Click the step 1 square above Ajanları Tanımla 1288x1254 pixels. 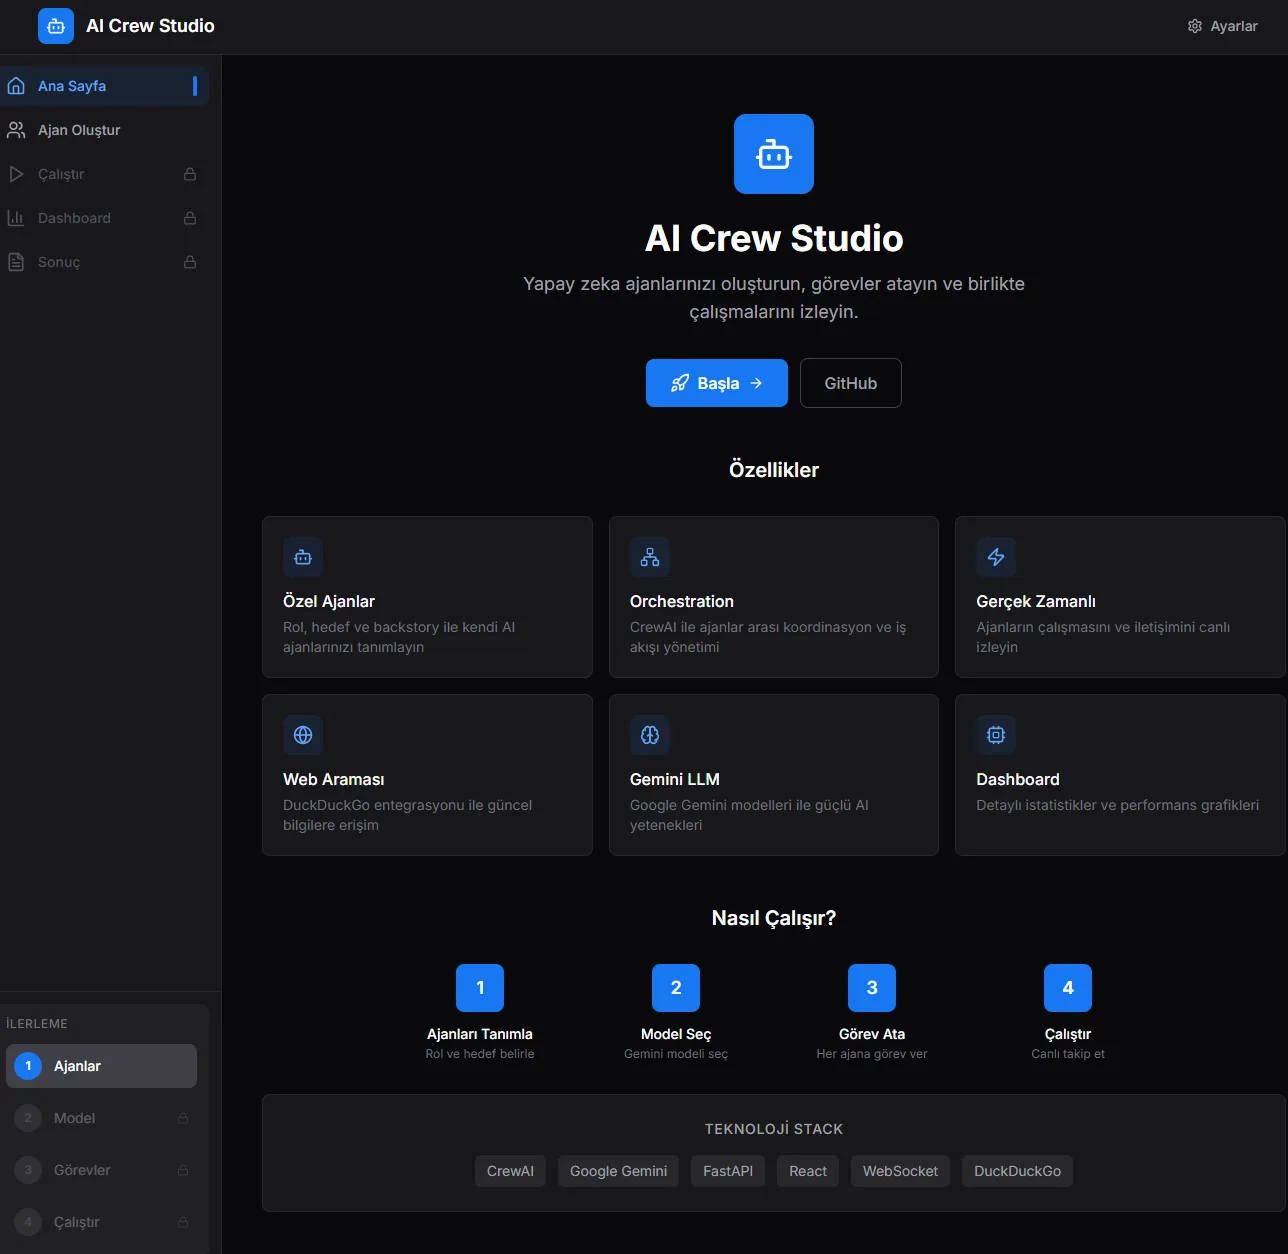pos(480,988)
